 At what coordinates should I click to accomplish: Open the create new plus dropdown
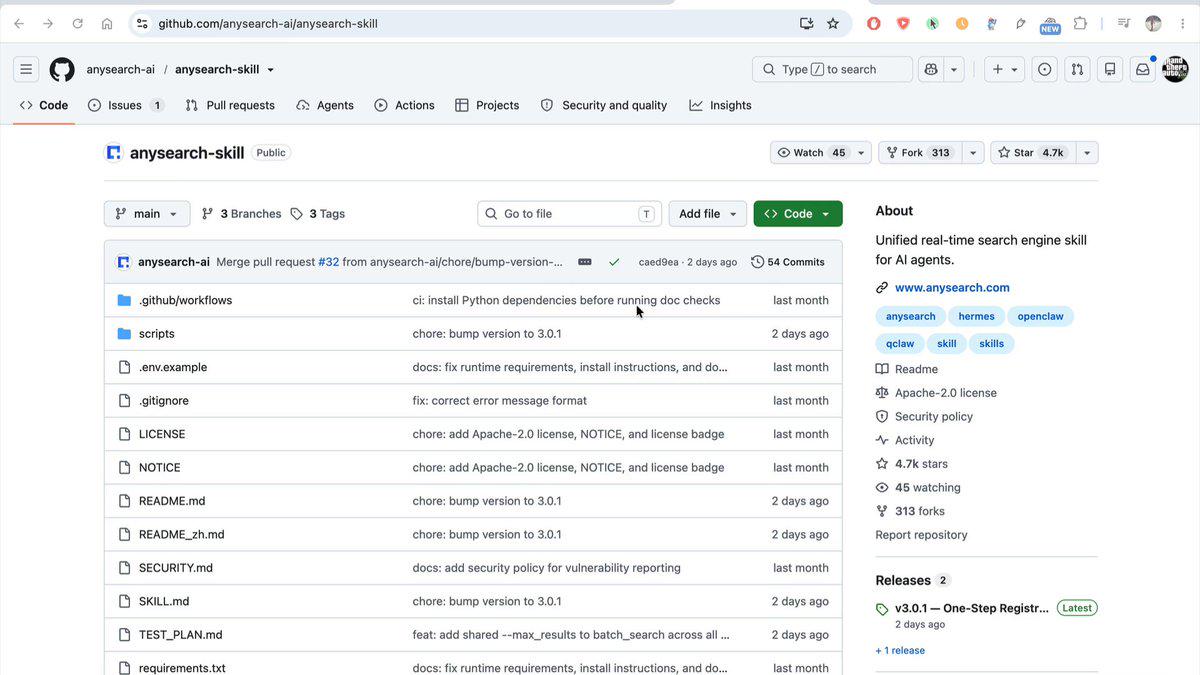(1005, 69)
